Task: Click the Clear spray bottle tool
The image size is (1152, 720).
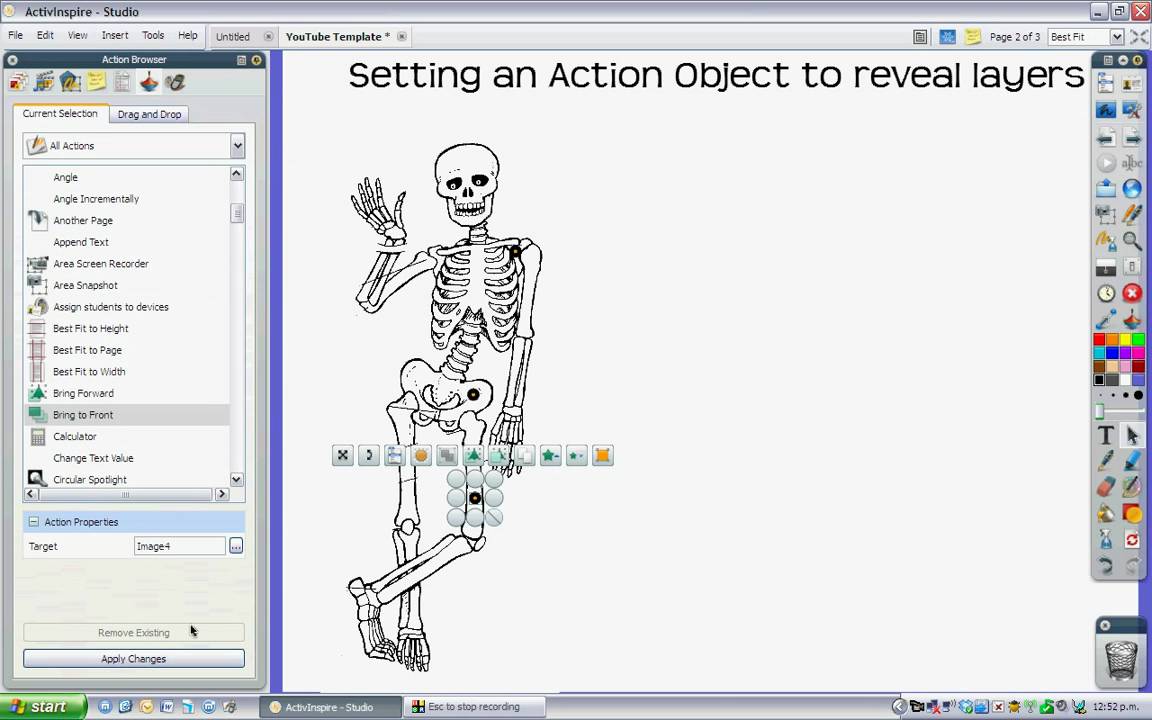Action: pos(1106,540)
